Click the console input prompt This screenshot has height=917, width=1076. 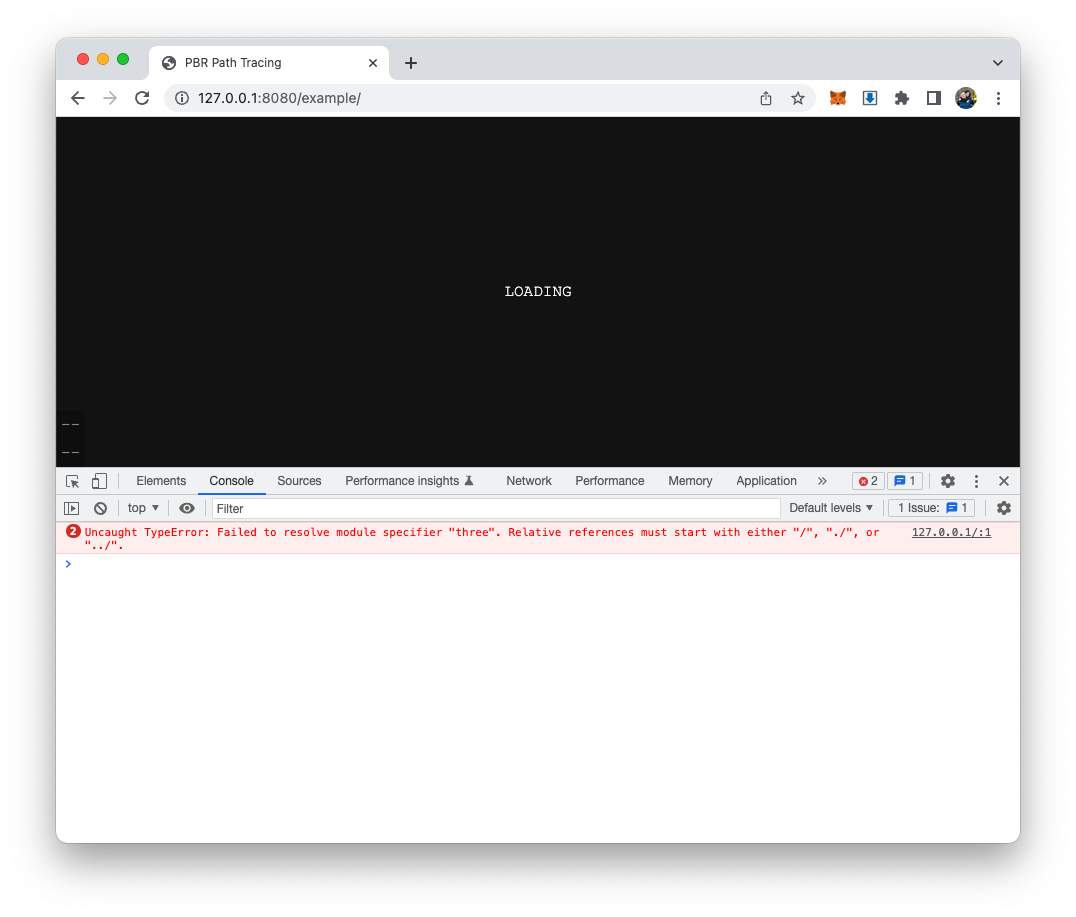point(538,564)
